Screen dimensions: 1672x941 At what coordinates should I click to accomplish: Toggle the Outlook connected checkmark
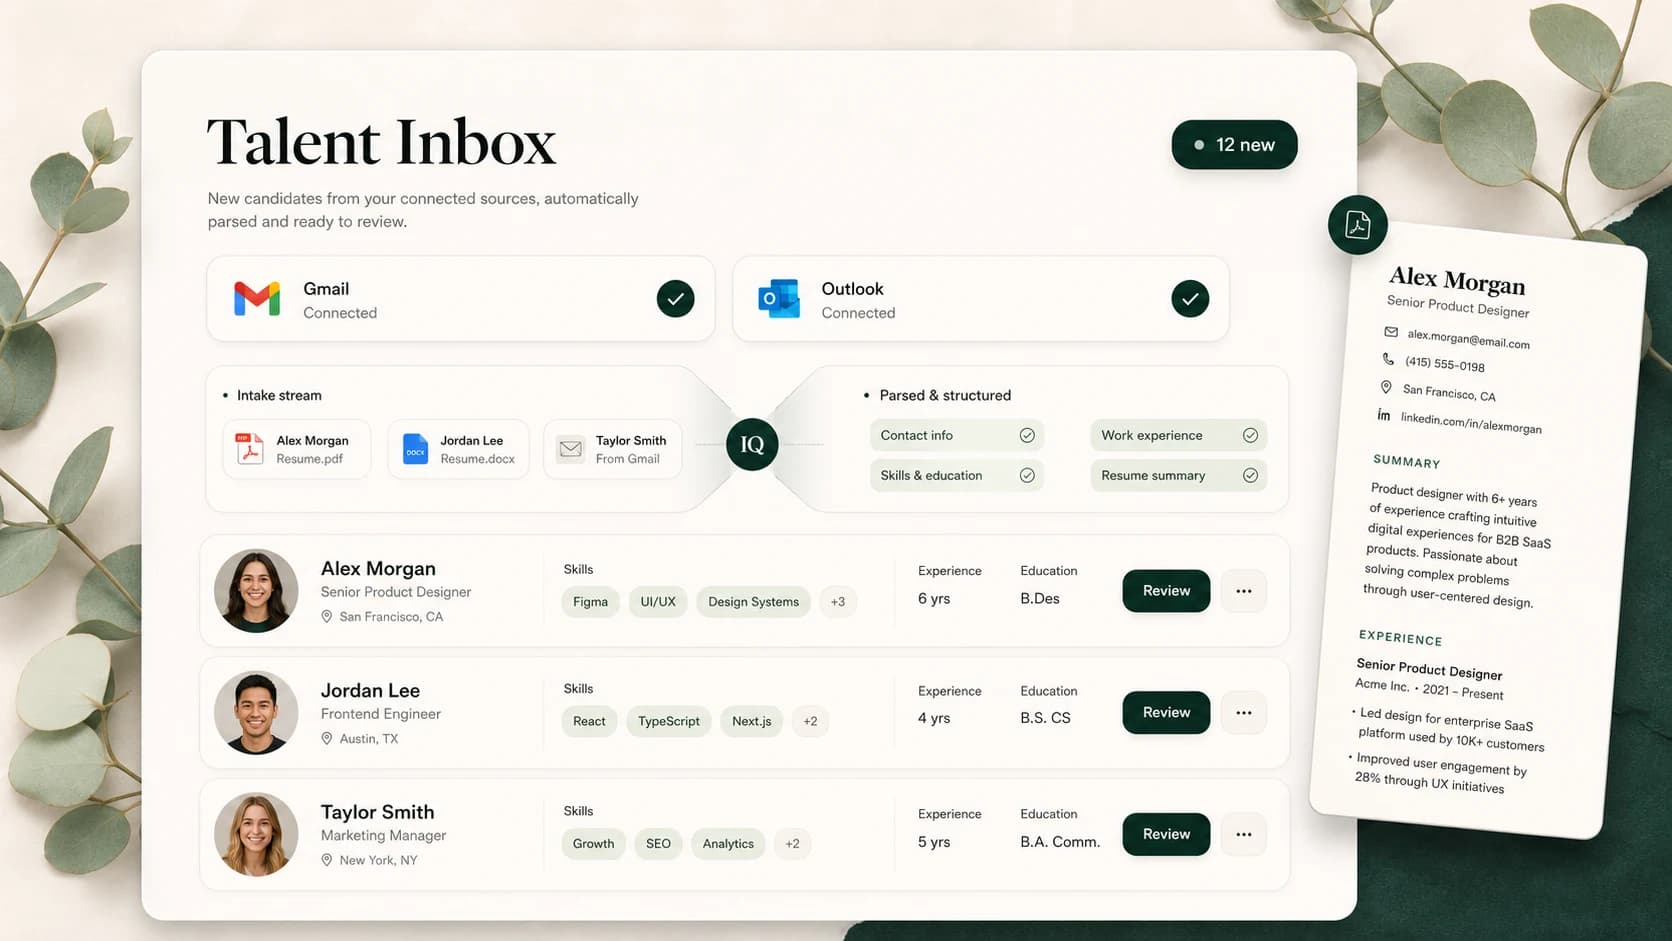(1190, 299)
